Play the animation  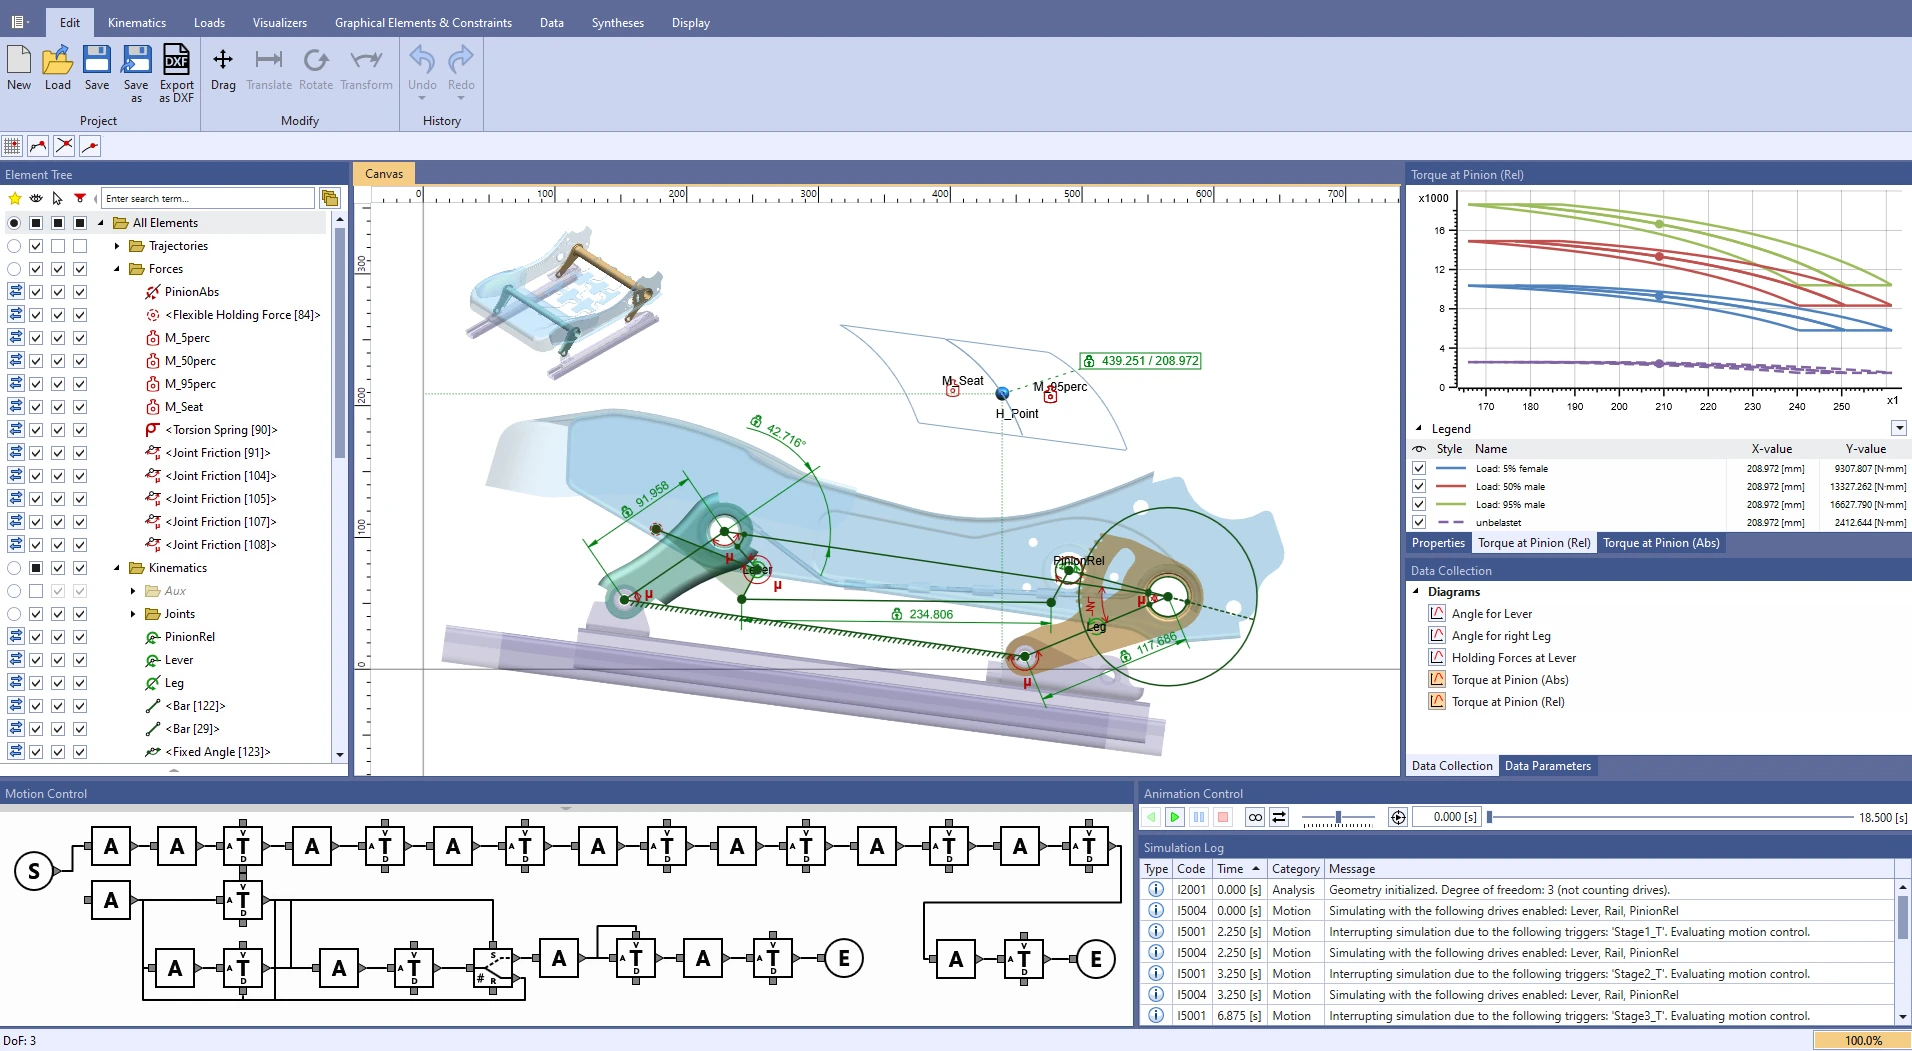1175,817
